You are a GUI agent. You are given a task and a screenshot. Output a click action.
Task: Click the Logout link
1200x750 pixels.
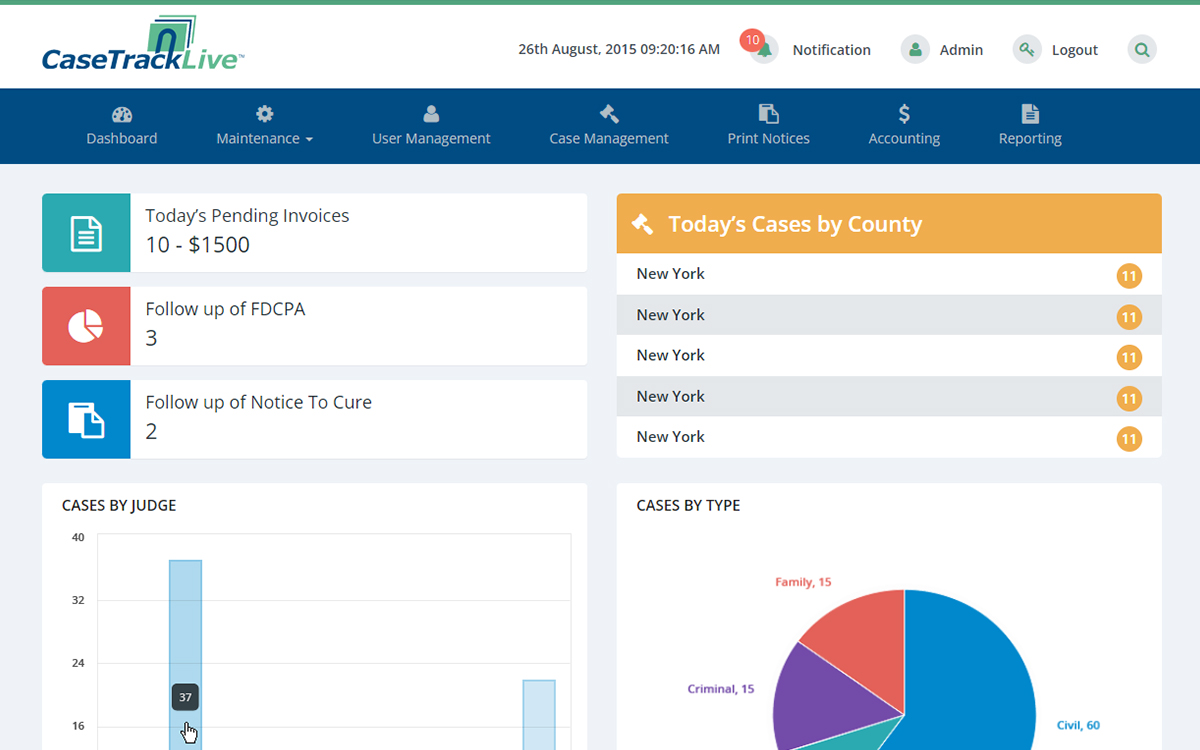[x=1074, y=50]
